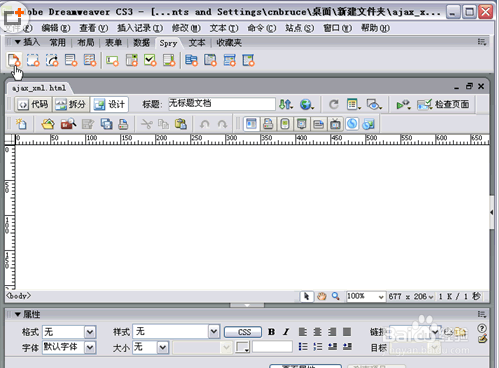Viewport: 499px width, 368px height.
Task: Render for TV media type
Action: (335, 124)
